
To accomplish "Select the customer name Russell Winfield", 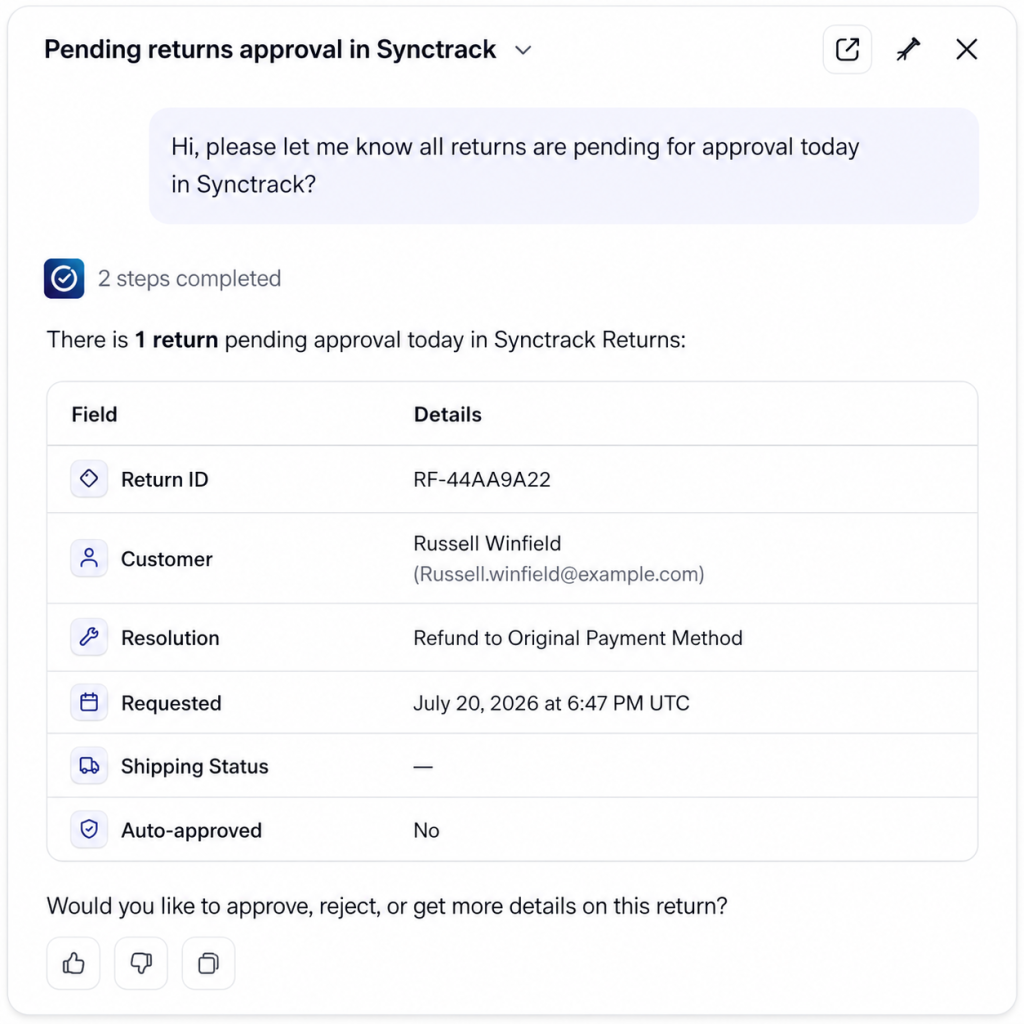I will pos(487,543).
